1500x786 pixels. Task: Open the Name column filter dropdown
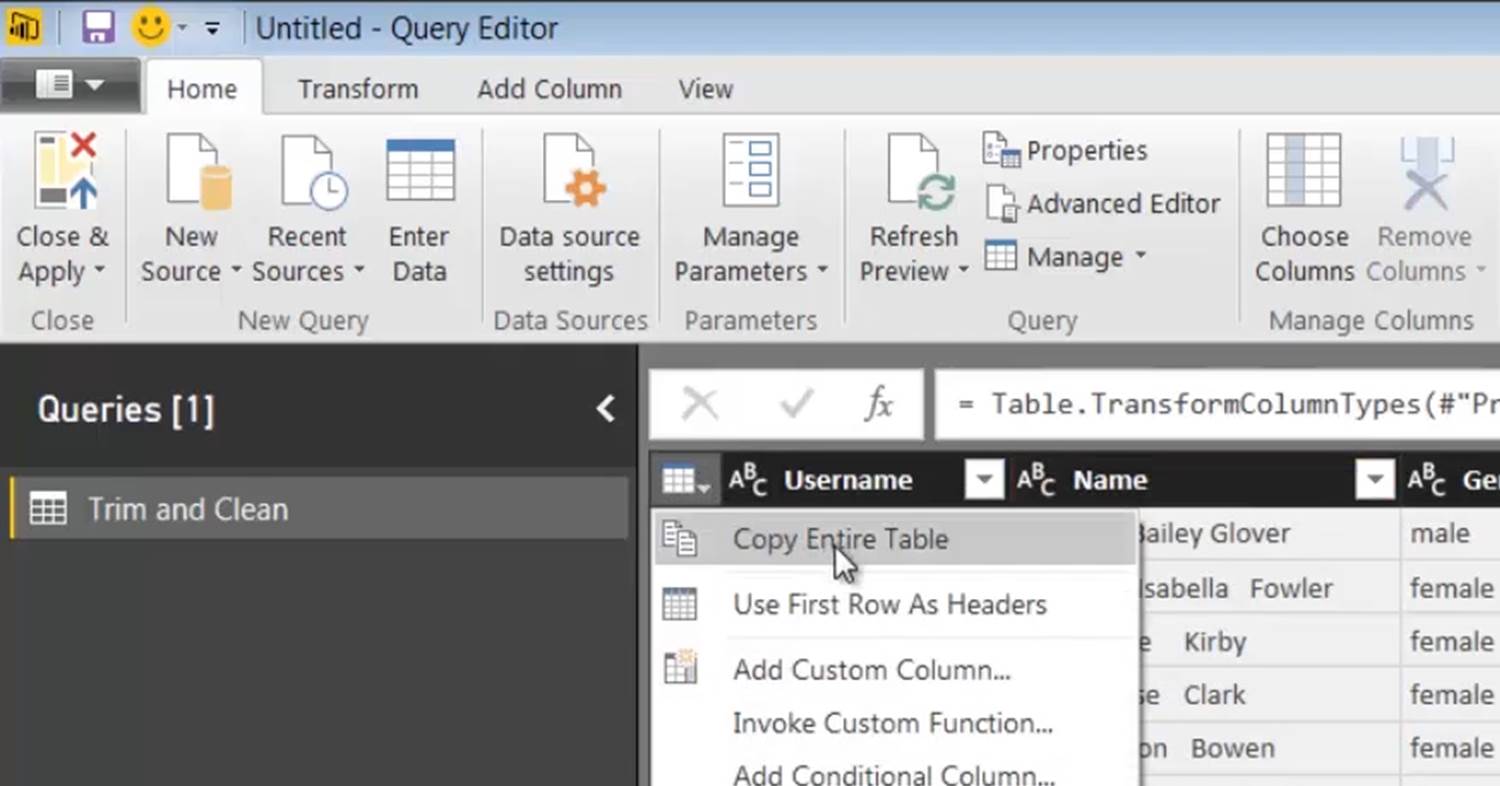1375,481
